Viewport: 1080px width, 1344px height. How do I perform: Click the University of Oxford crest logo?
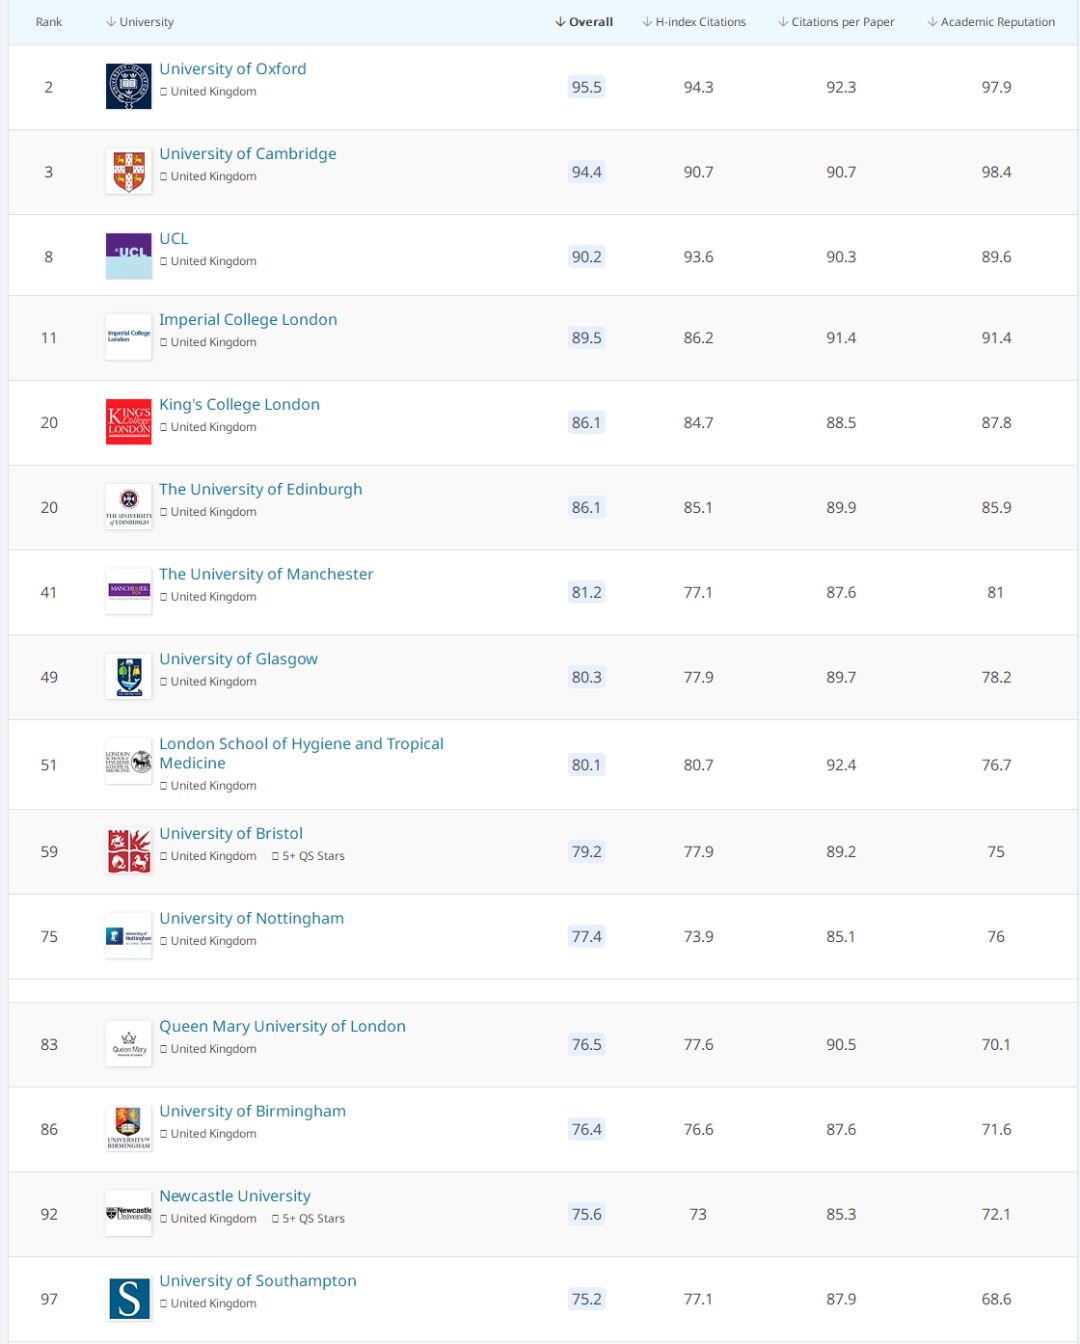(128, 84)
